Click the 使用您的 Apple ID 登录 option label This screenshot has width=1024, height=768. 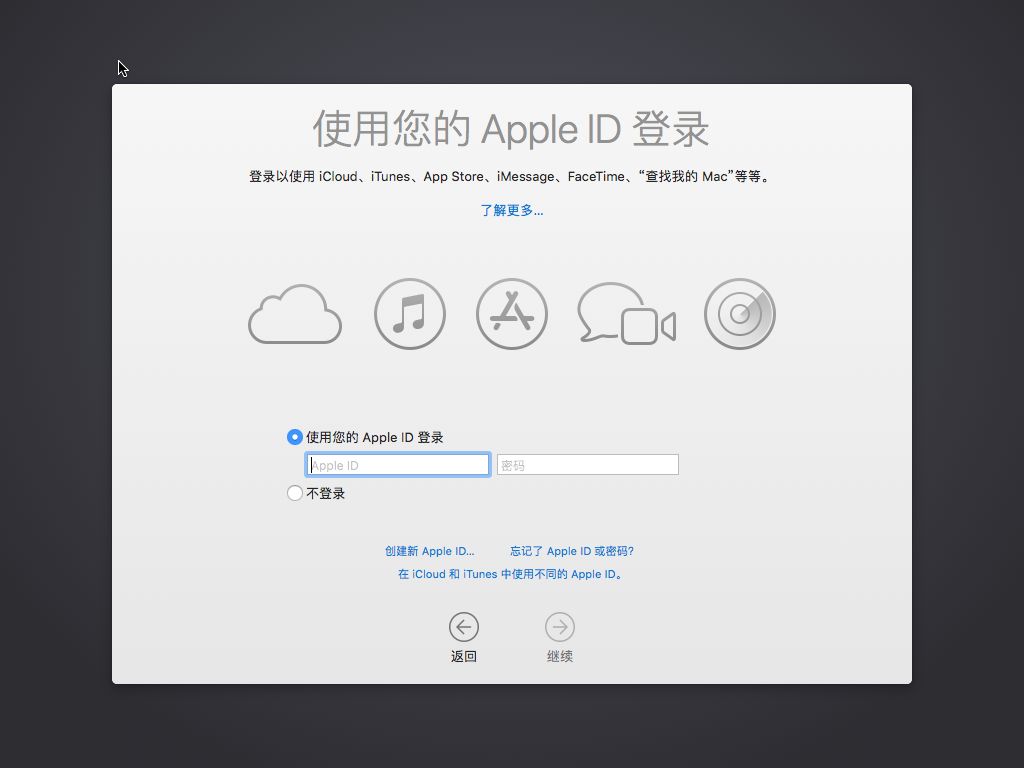coord(375,437)
